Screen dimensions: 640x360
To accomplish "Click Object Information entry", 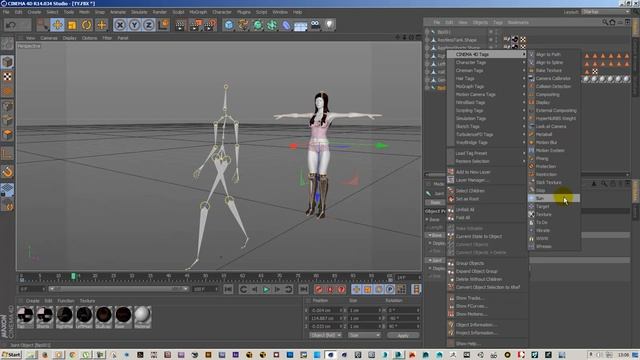I will 487,325.
